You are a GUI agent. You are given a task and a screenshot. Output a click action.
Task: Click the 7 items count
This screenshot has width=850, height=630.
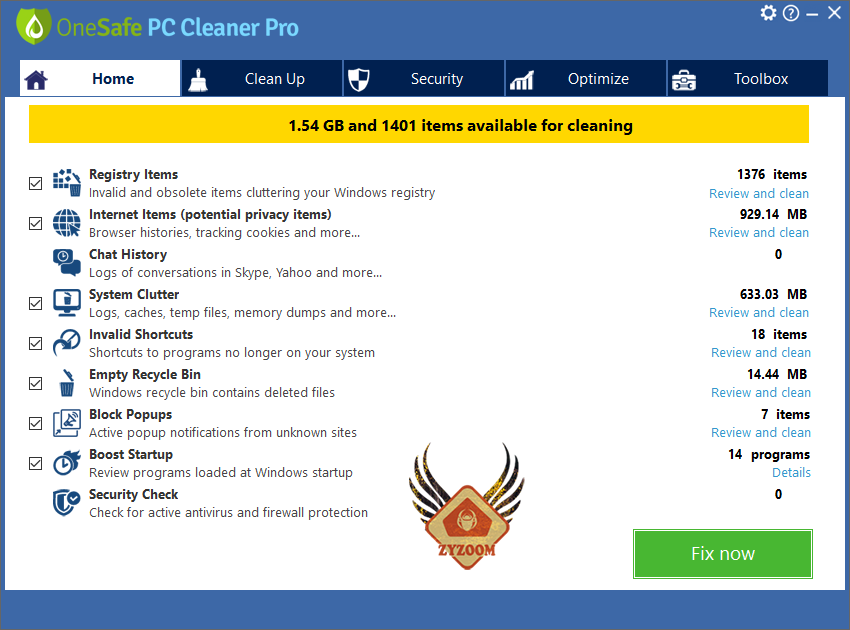785,415
